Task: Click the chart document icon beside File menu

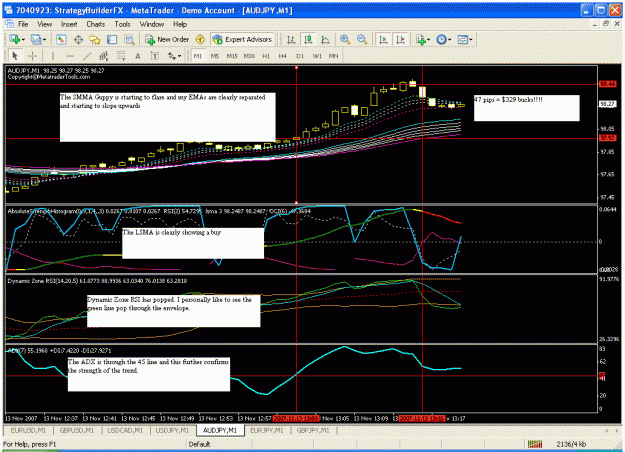Action: [9, 24]
